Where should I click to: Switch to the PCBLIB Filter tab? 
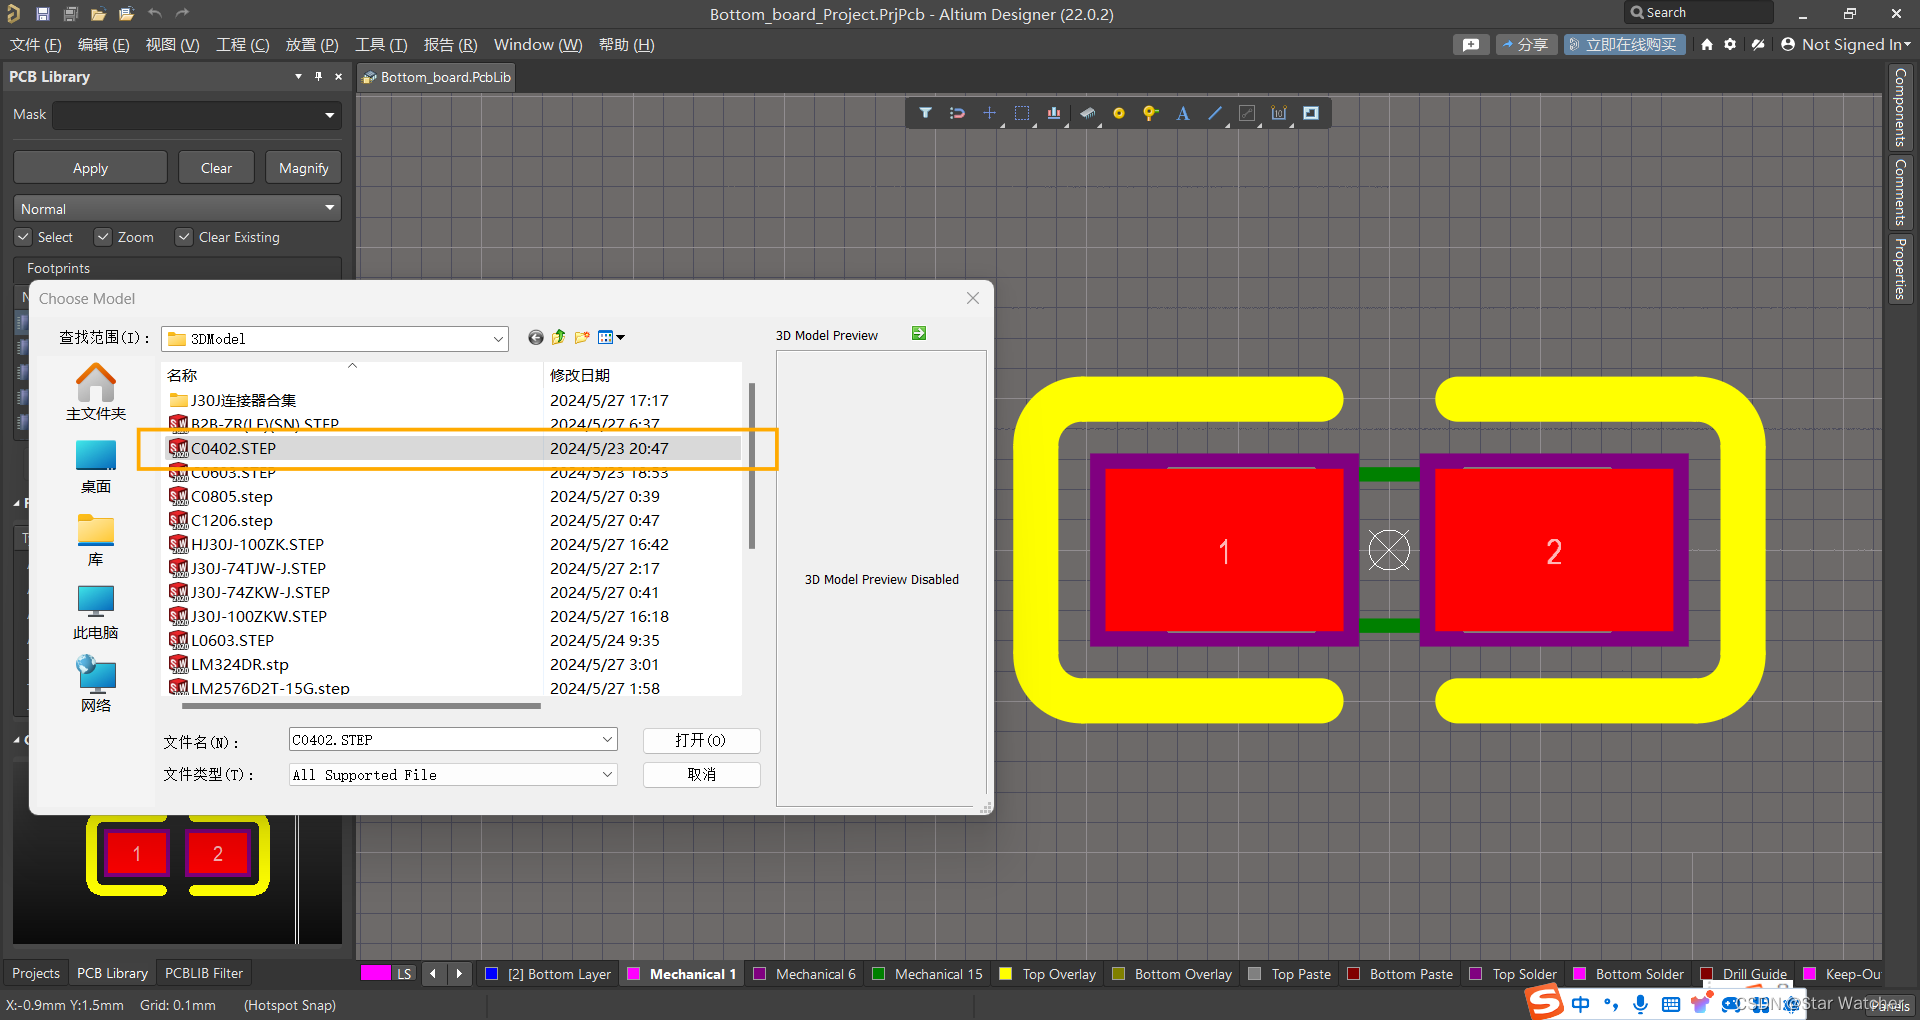pyautogui.click(x=204, y=973)
